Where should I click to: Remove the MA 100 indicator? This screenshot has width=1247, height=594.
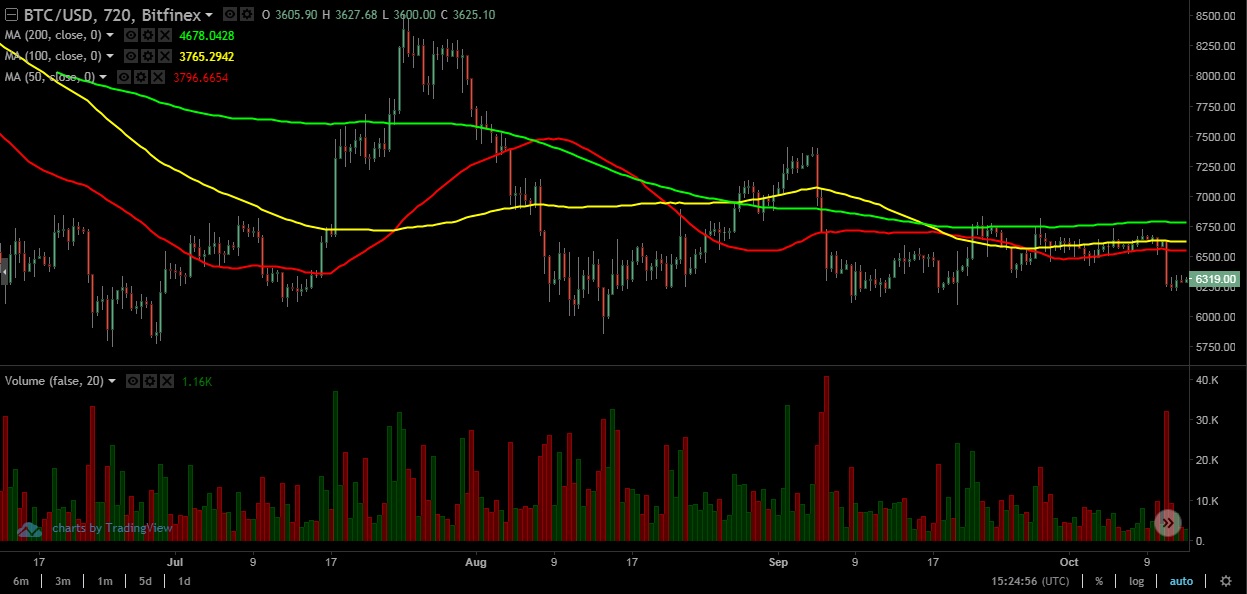(x=165, y=56)
